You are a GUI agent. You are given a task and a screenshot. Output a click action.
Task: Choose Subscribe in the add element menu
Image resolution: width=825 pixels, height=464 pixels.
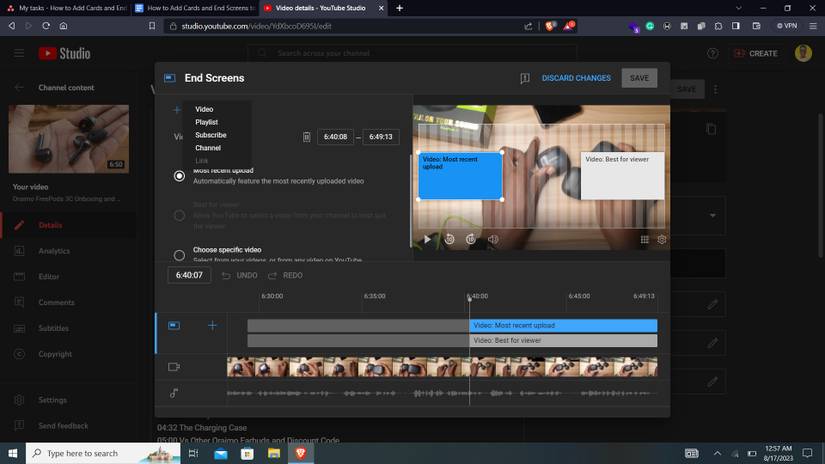pos(210,135)
